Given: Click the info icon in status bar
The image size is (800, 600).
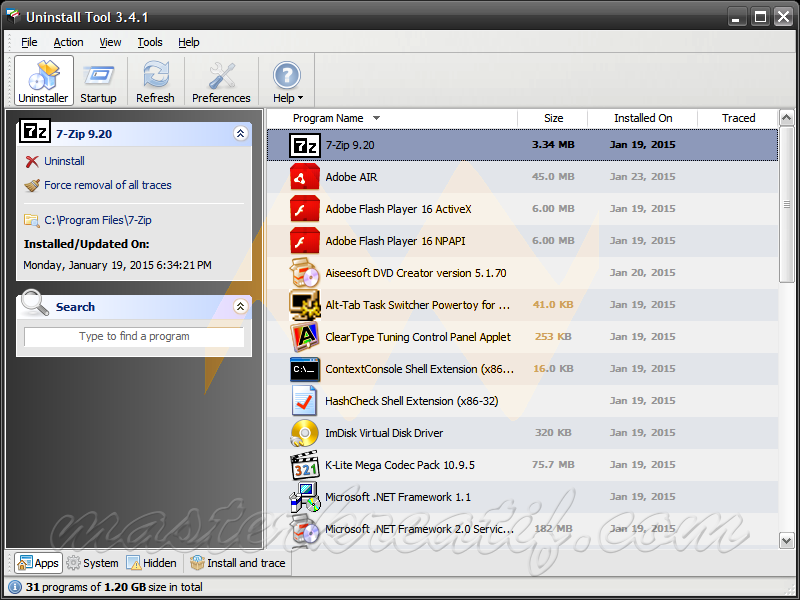Looking at the screenshot, I should (15, 587).
